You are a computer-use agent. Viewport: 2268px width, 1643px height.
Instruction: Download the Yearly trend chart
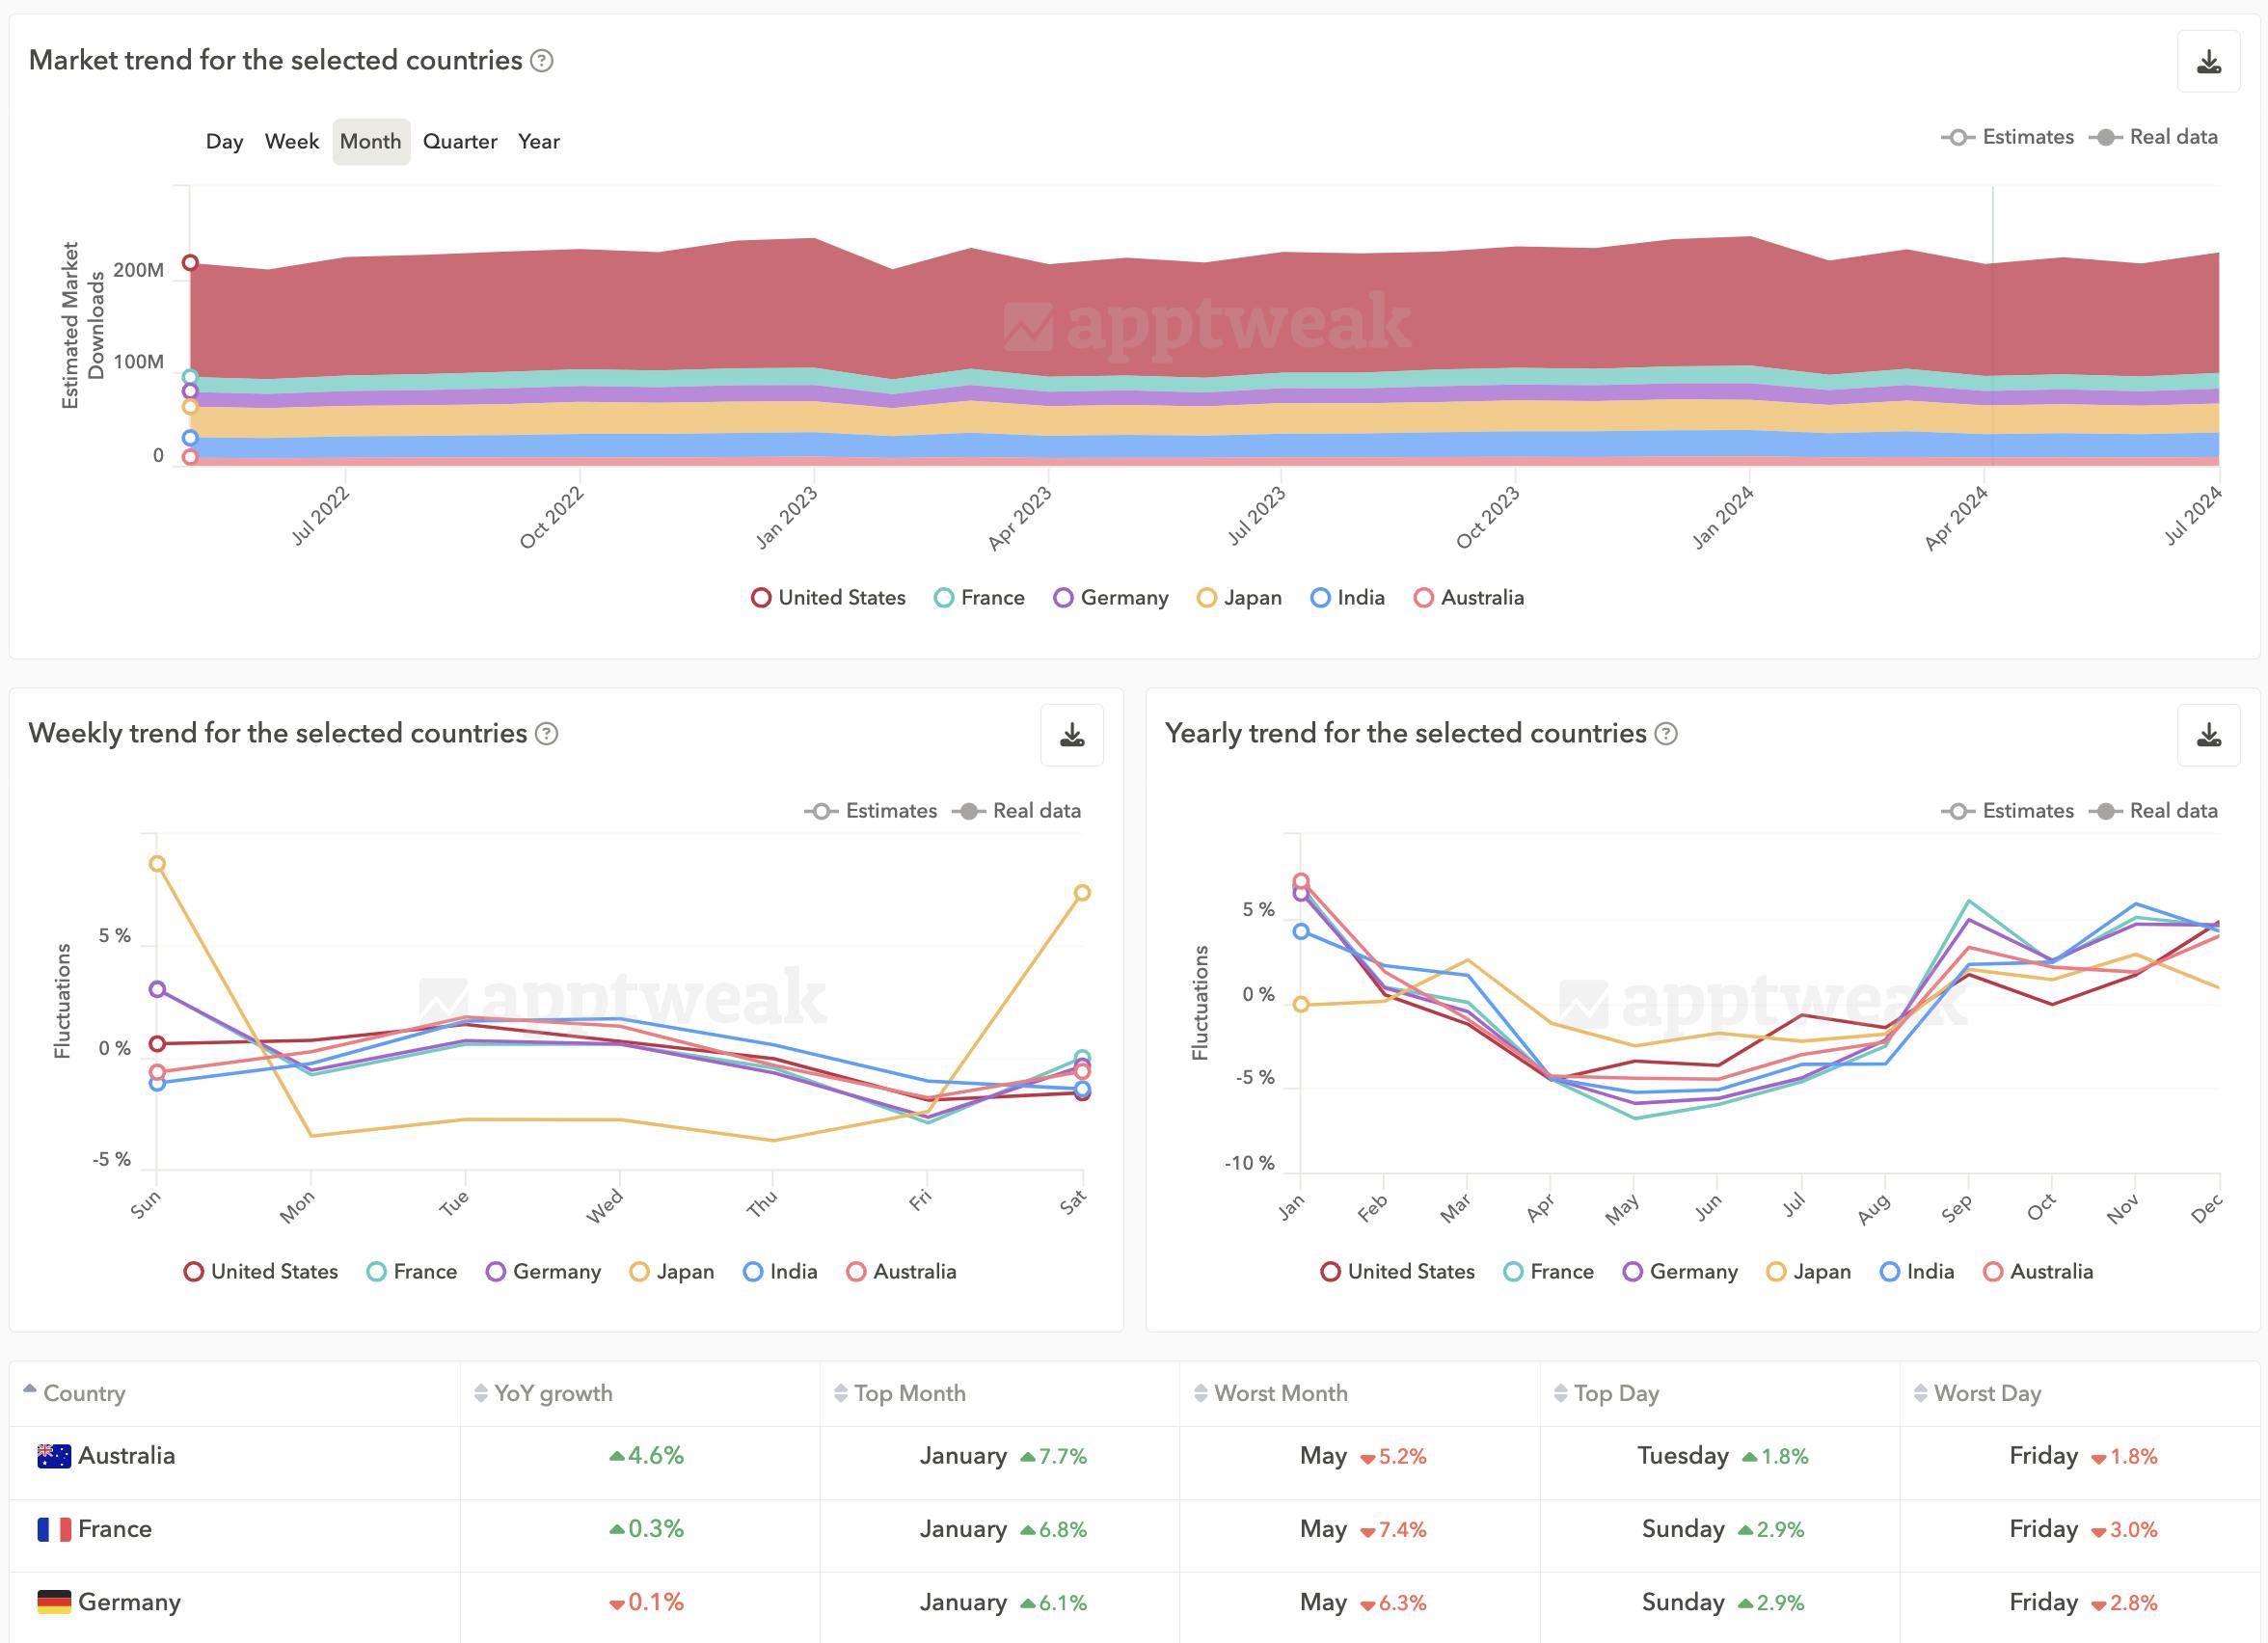pyautogui.click(x=2208, y=736)
